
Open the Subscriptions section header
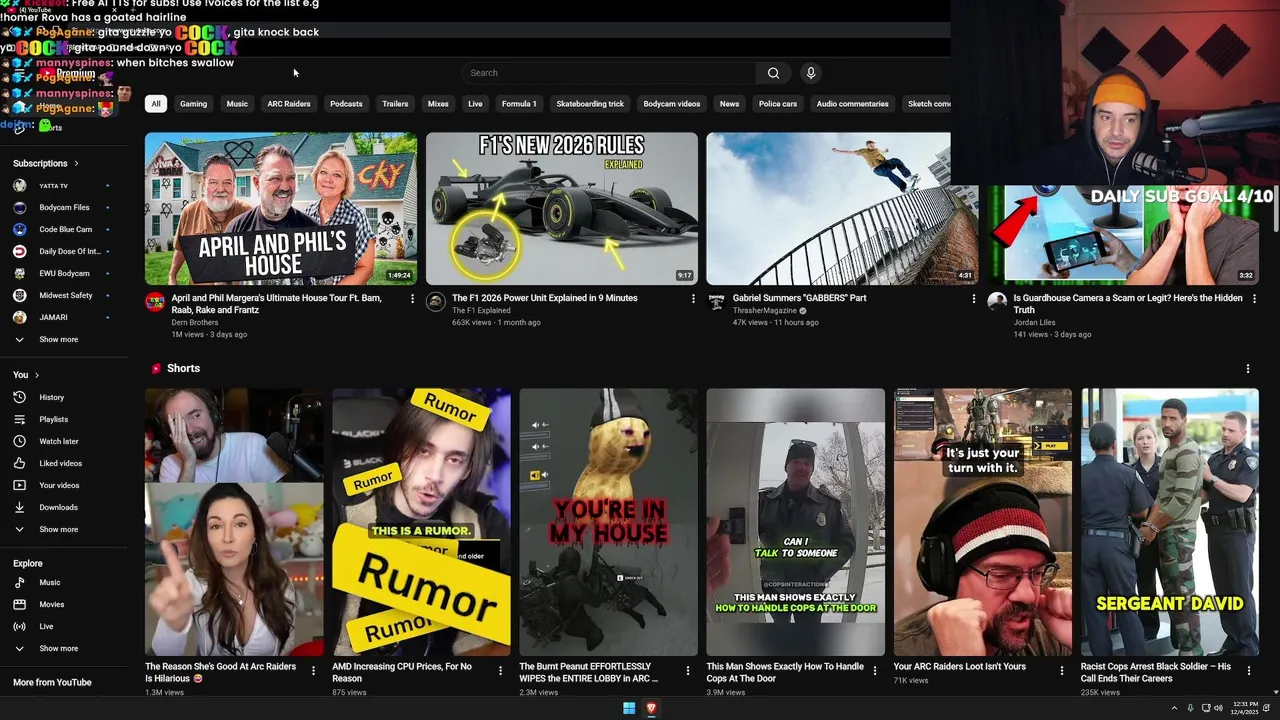45,163
